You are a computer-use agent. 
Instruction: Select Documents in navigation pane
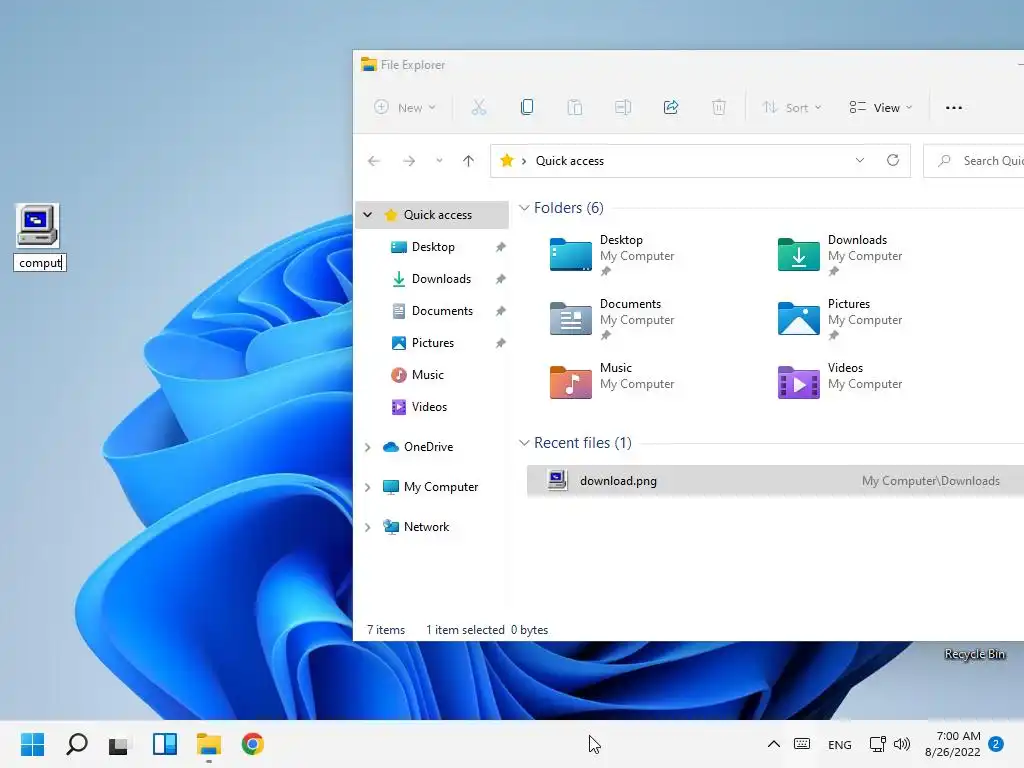pyautogui.click(x=442, y=311)
